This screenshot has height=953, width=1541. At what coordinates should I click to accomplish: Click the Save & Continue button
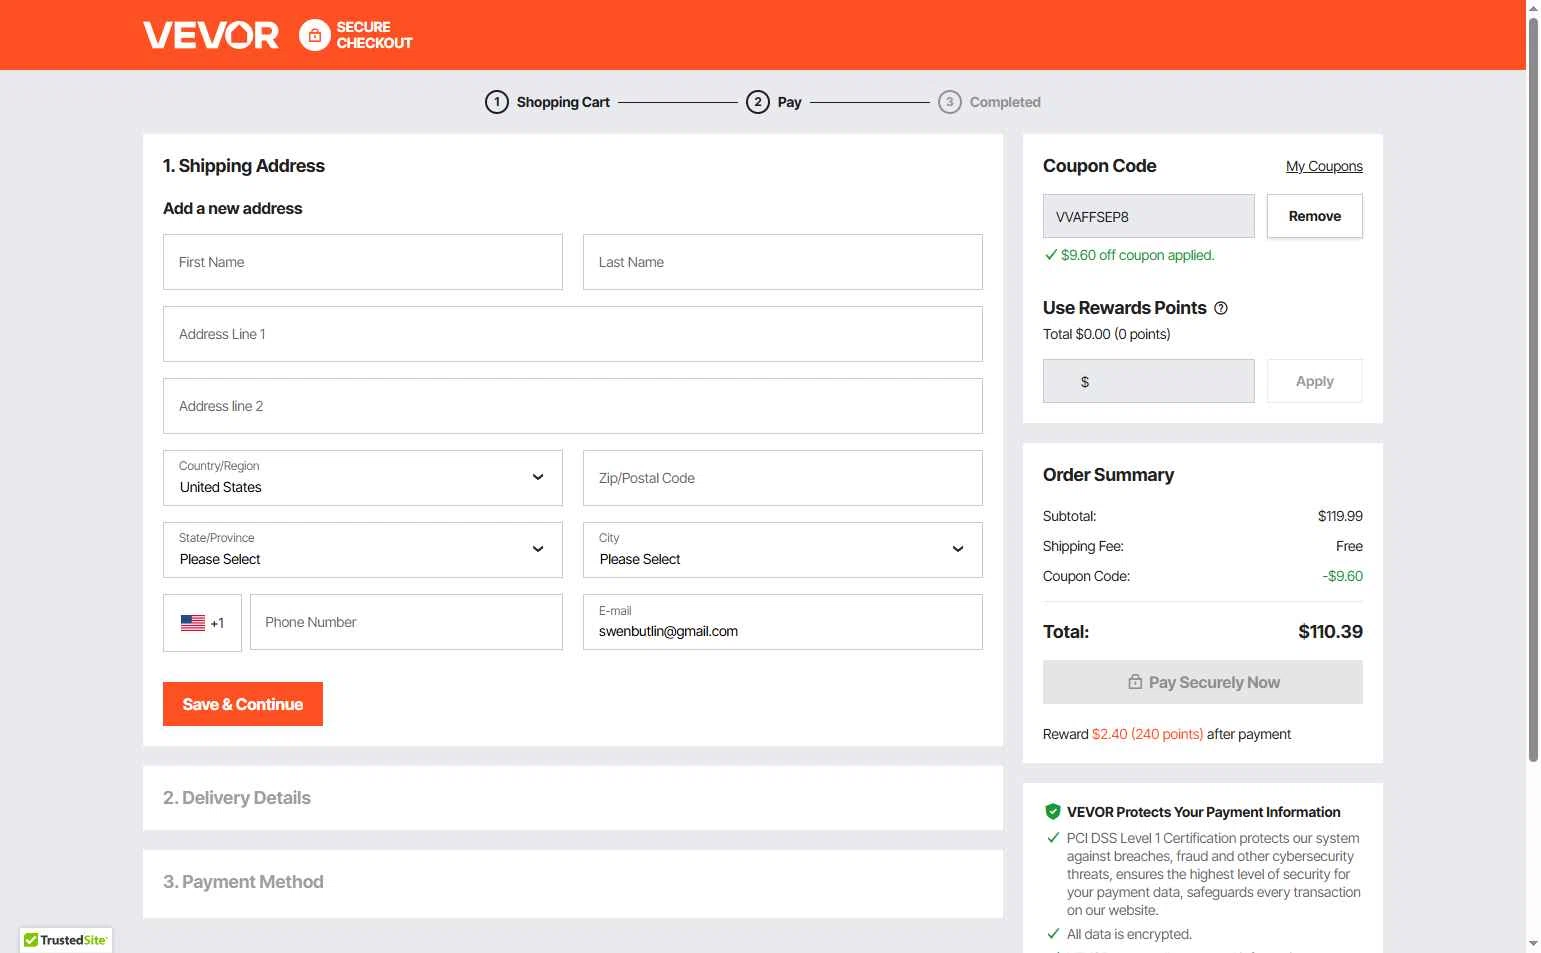pos(243,704)
